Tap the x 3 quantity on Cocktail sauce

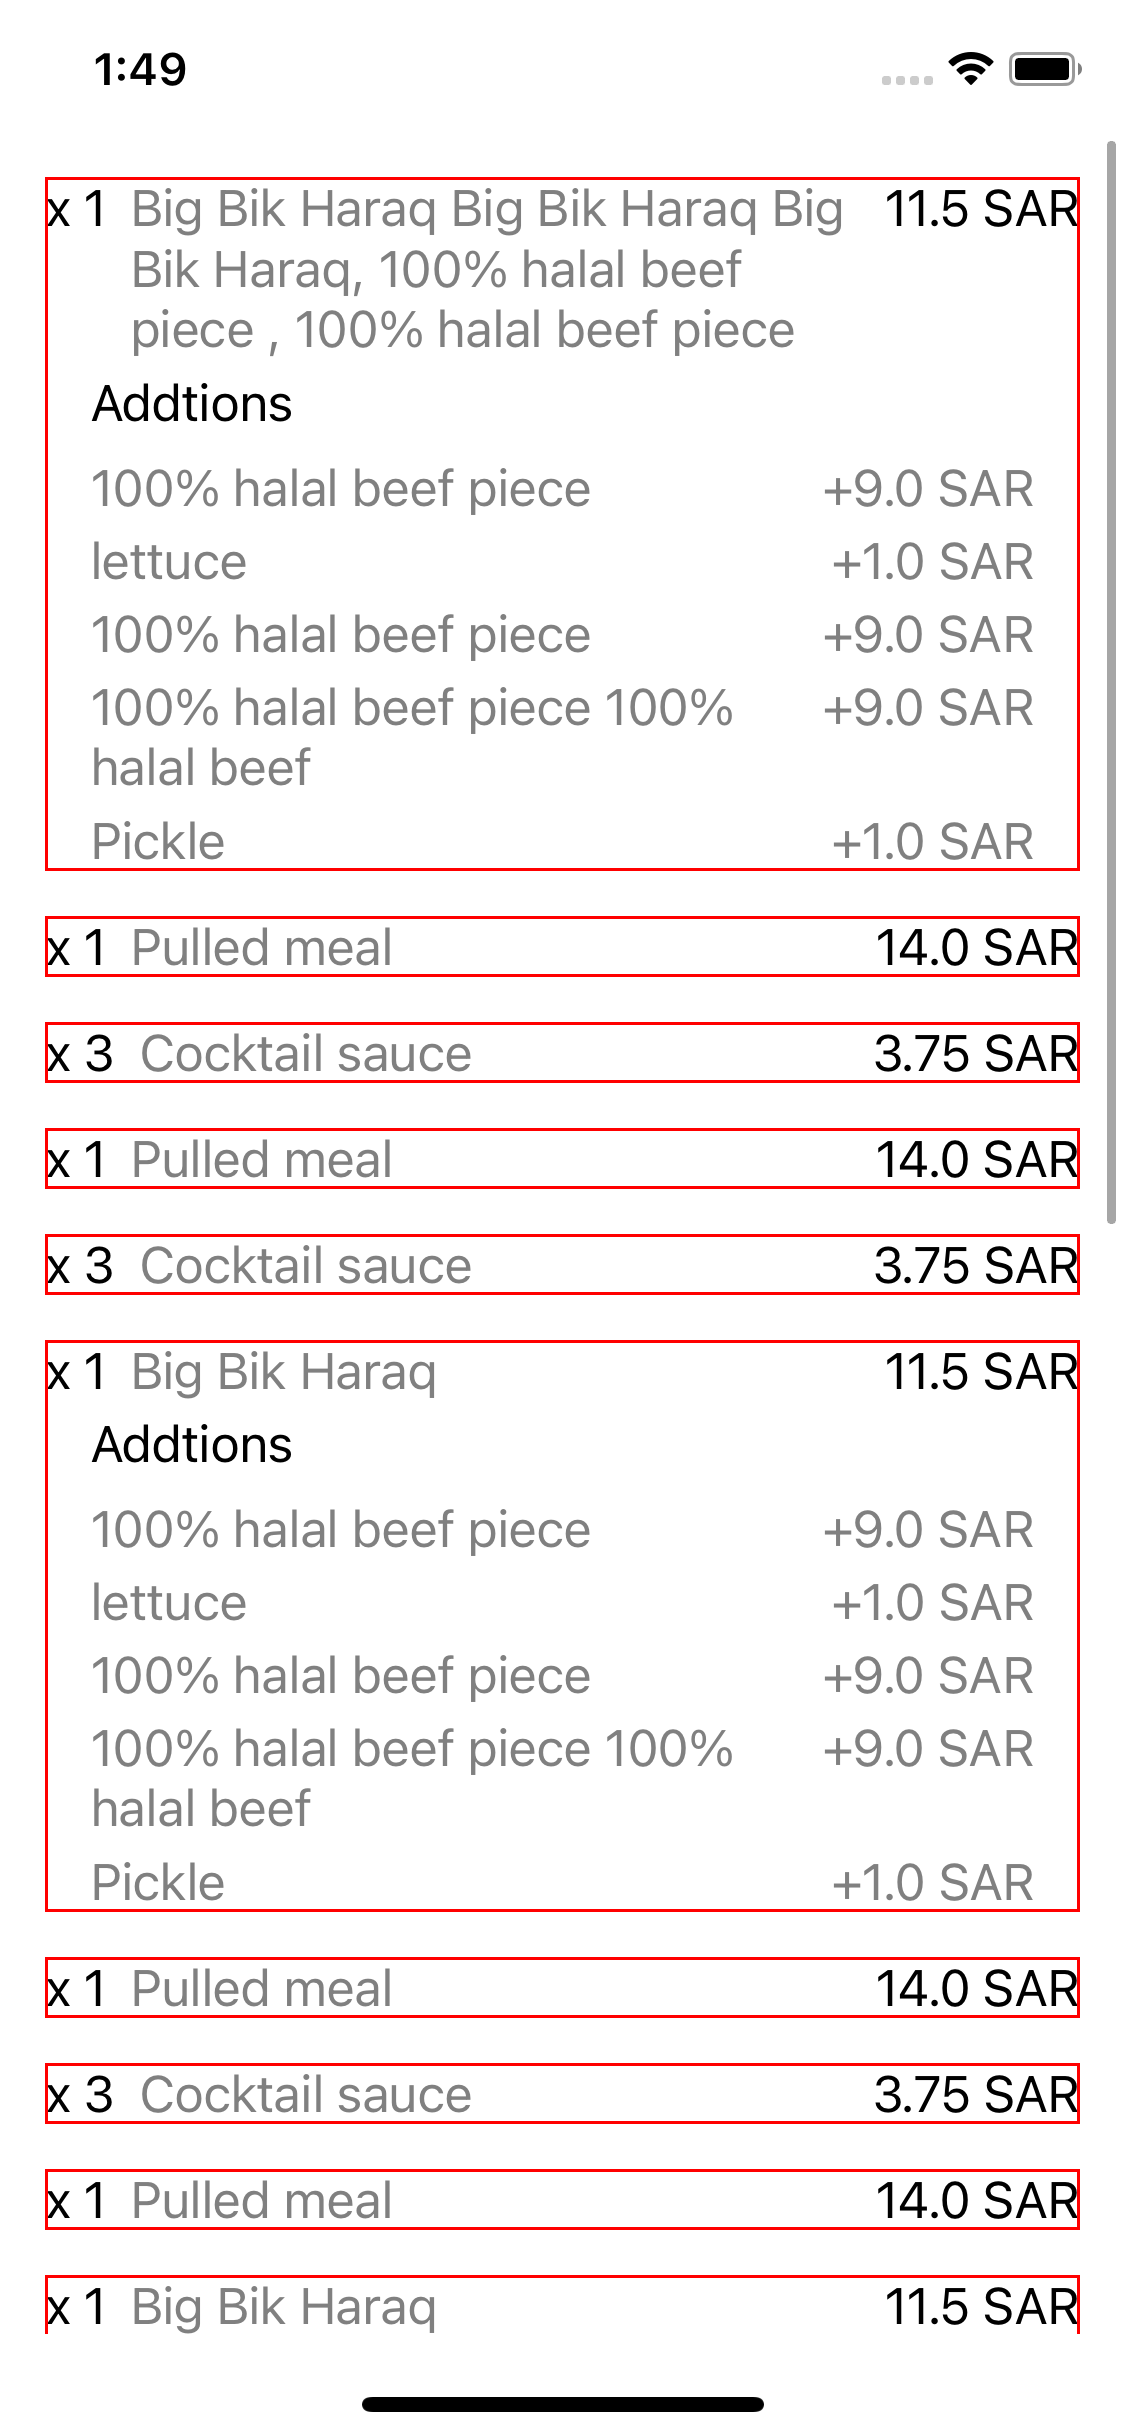[x=78, y=1053]
